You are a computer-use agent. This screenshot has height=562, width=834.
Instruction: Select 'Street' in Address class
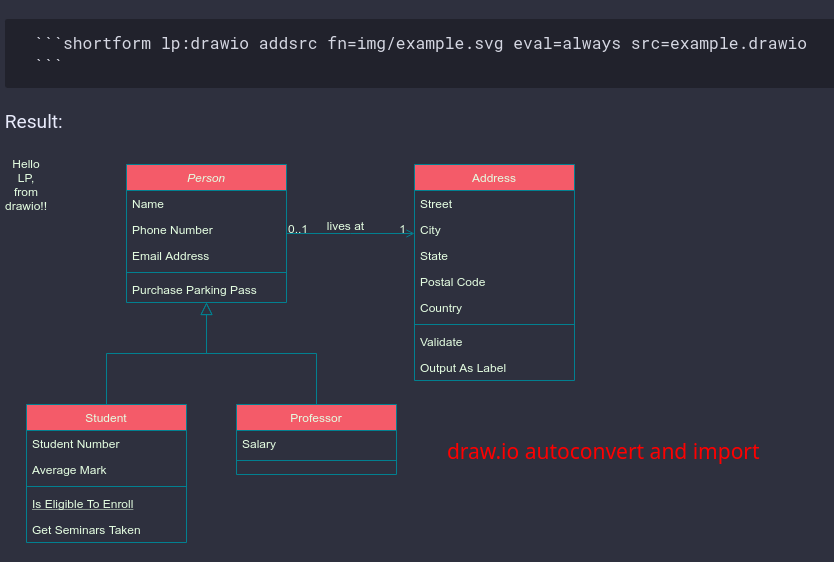436,204
